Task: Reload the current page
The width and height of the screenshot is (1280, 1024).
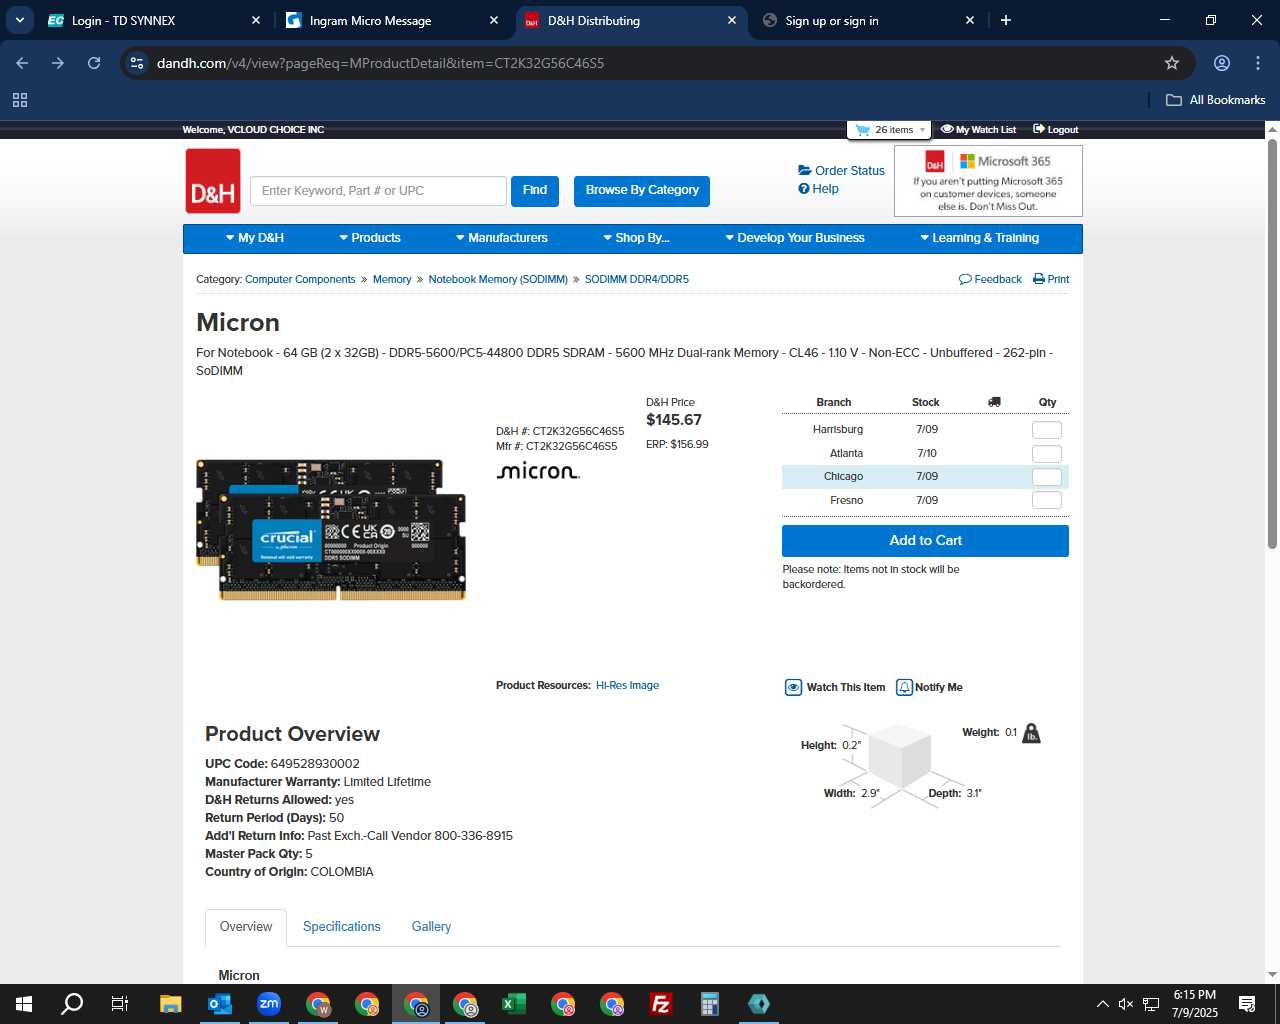Action: click(x=94, y=63)
